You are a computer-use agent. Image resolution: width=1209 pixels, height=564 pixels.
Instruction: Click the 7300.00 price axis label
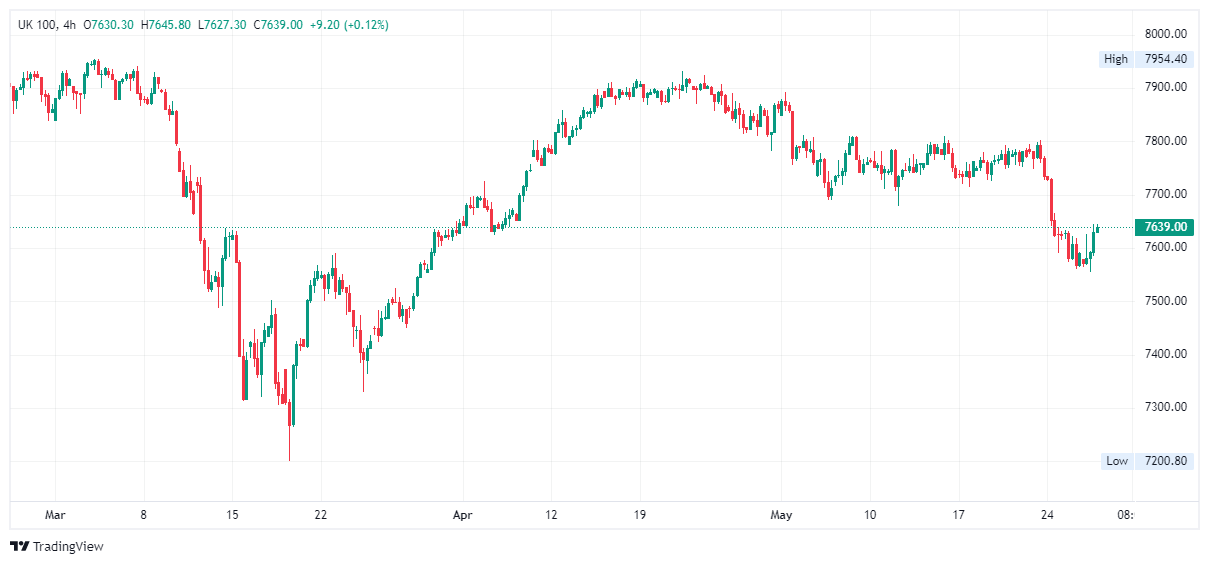click(1165, 407)
